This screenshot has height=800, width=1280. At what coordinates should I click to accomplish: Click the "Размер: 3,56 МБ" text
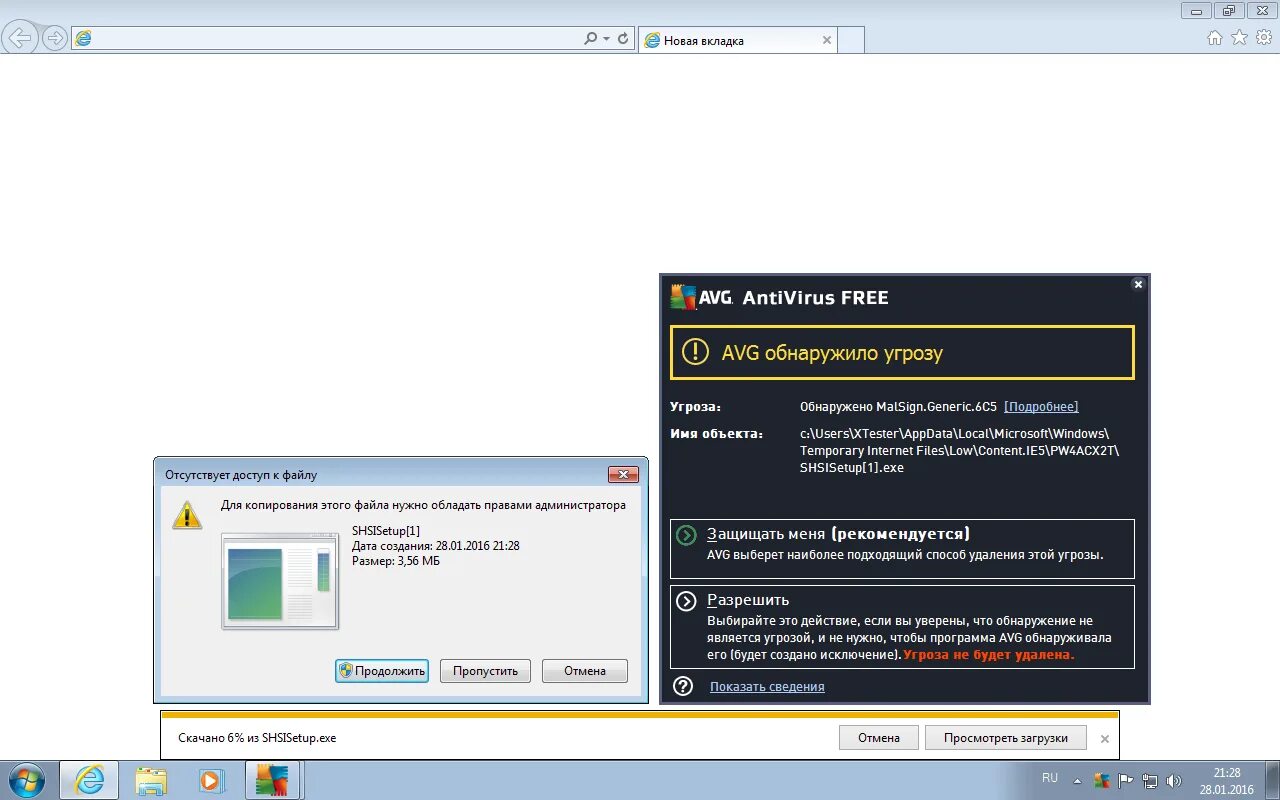point(396,561)
